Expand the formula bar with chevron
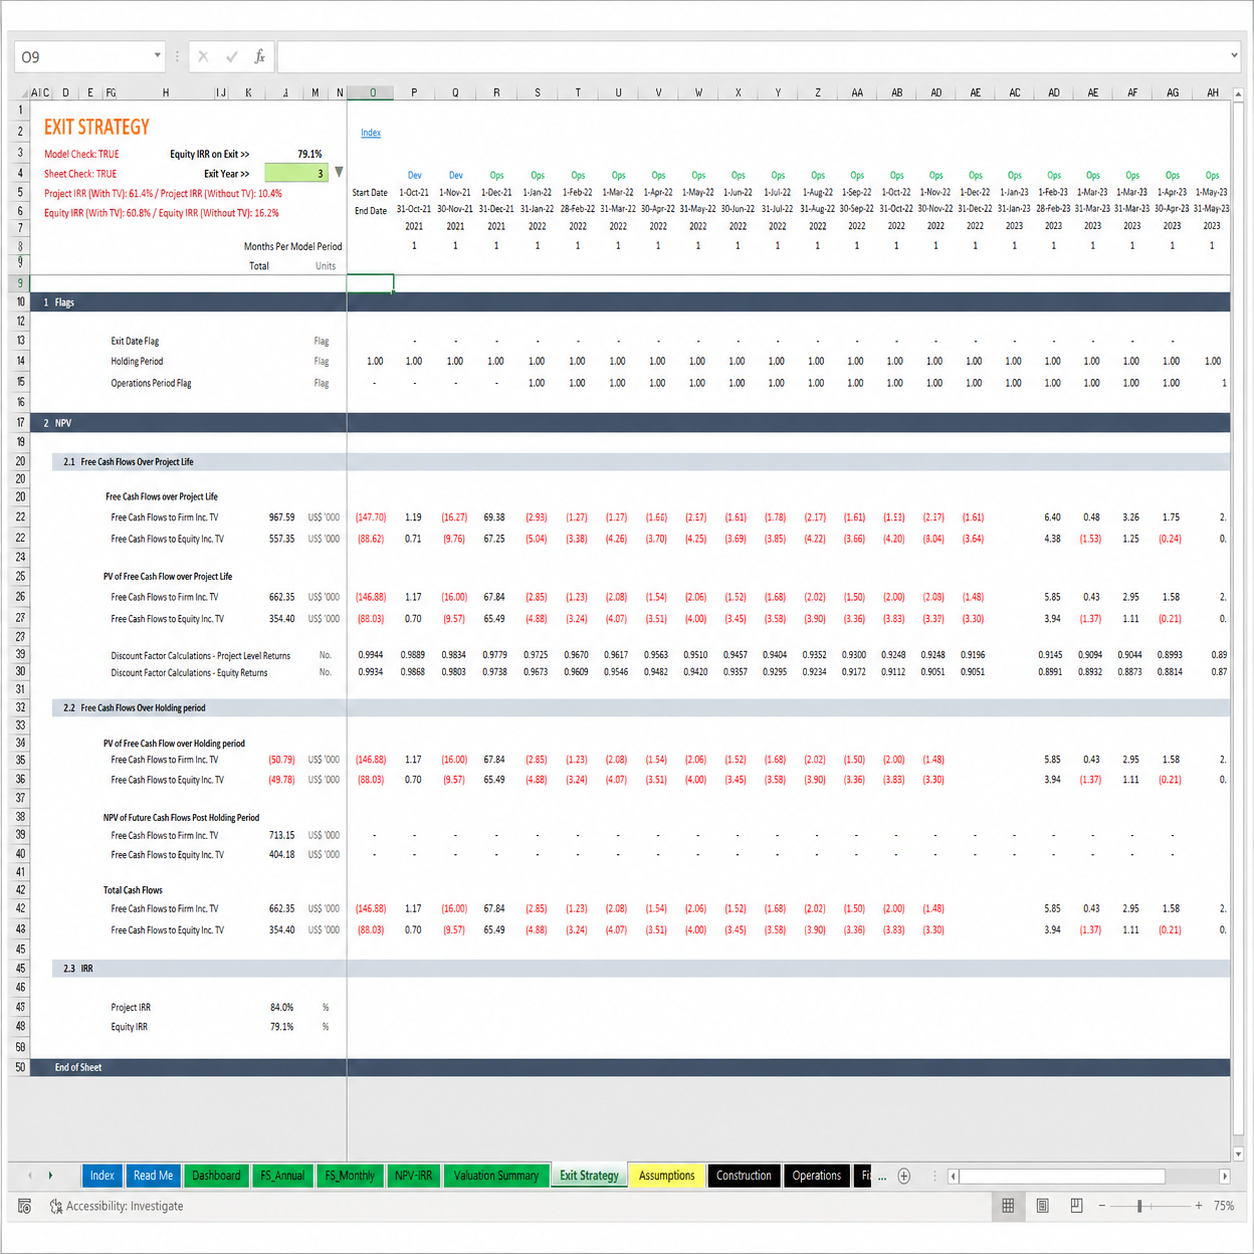The width and height of the screenshot is (1254, 1254). click(1234, 56)
